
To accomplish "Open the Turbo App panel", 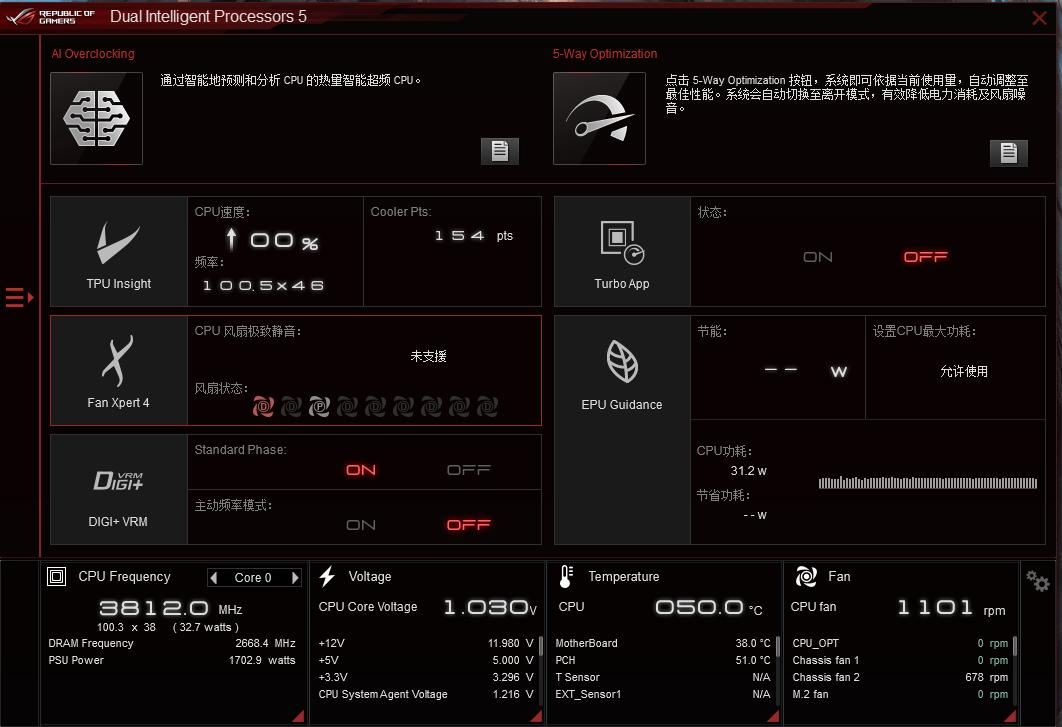I will point(622,252).
